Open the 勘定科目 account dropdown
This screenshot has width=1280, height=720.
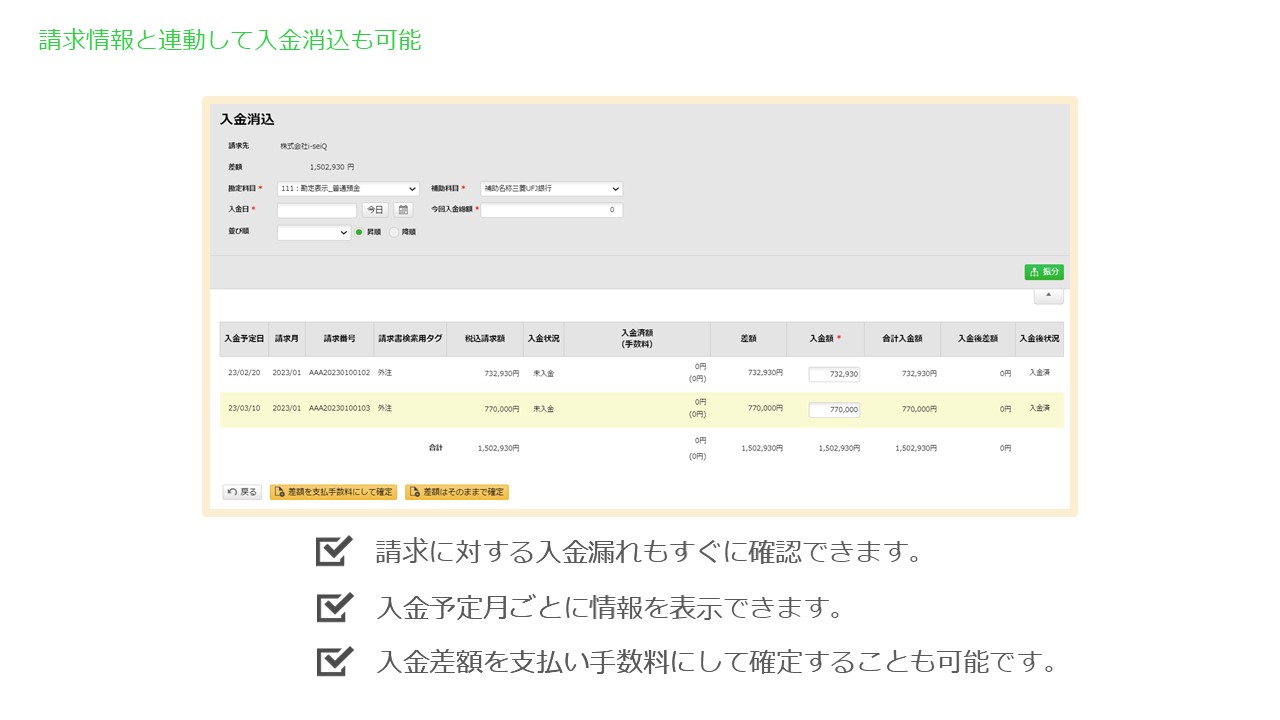pyautogui.click(x=347, y=188)
